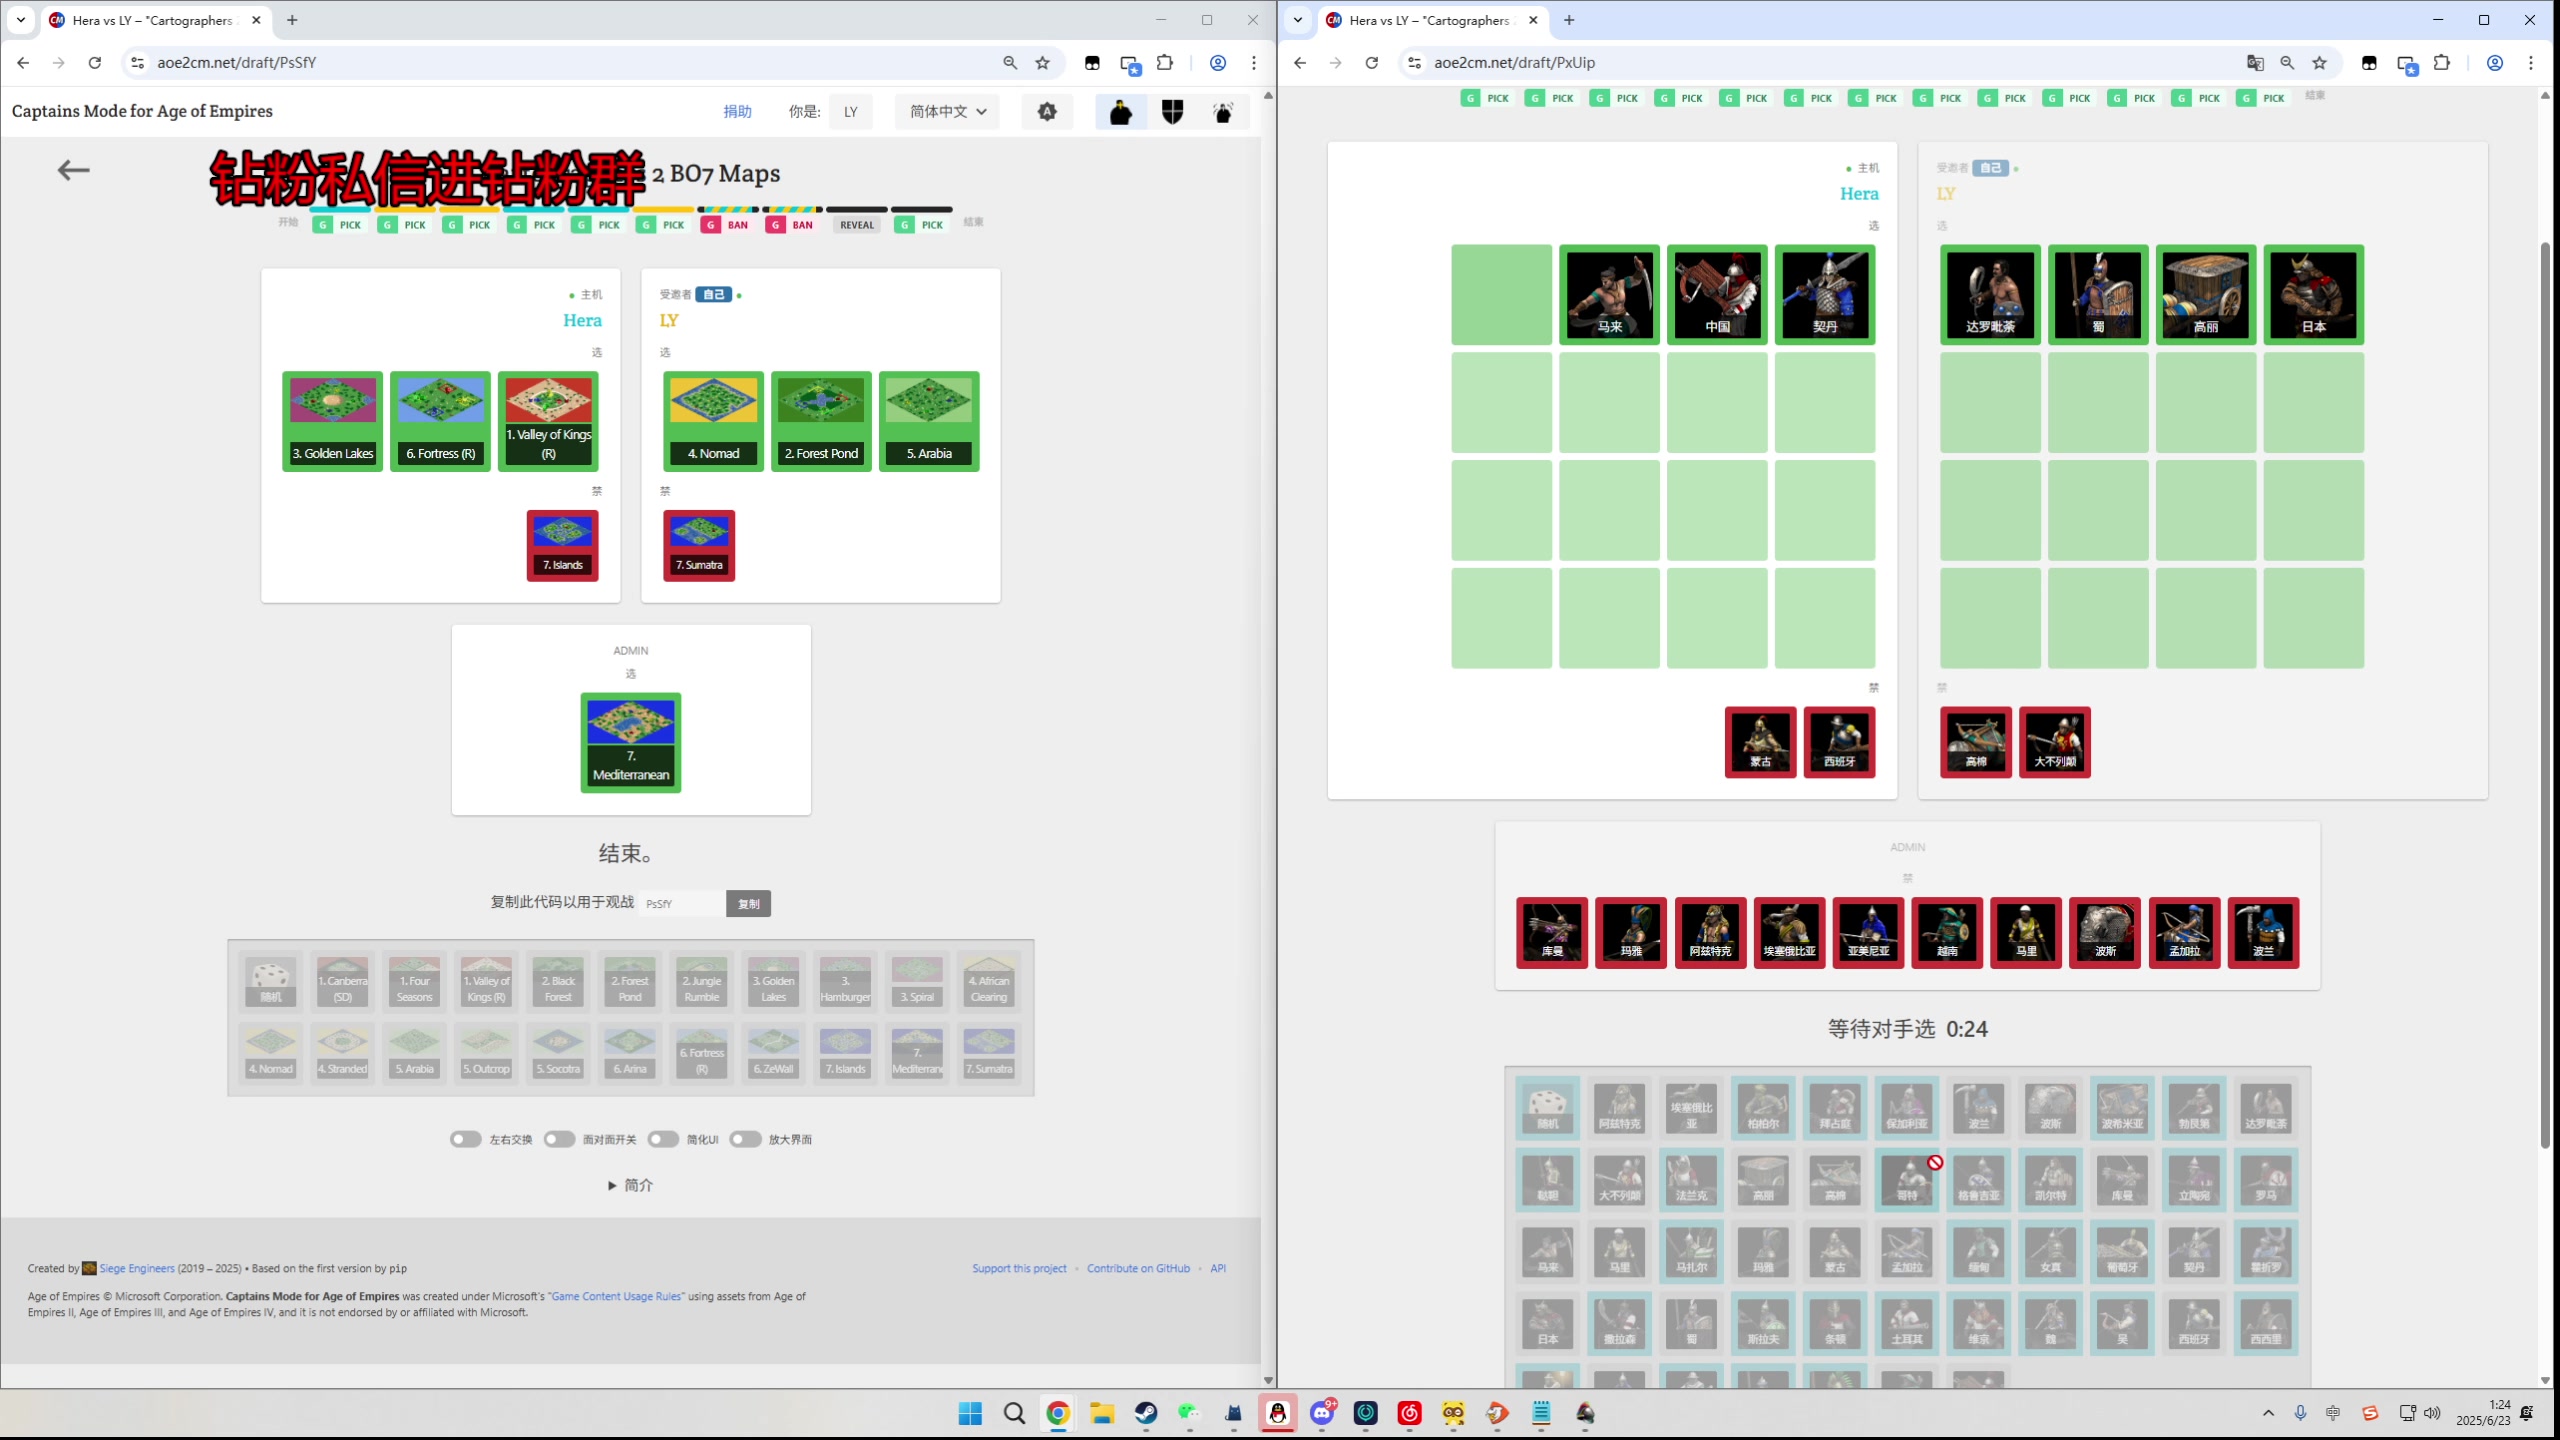Viewport: 2560px width, 1440px height.
Task: Select 维京 civilization in selection grid
Action: 1979,1323
